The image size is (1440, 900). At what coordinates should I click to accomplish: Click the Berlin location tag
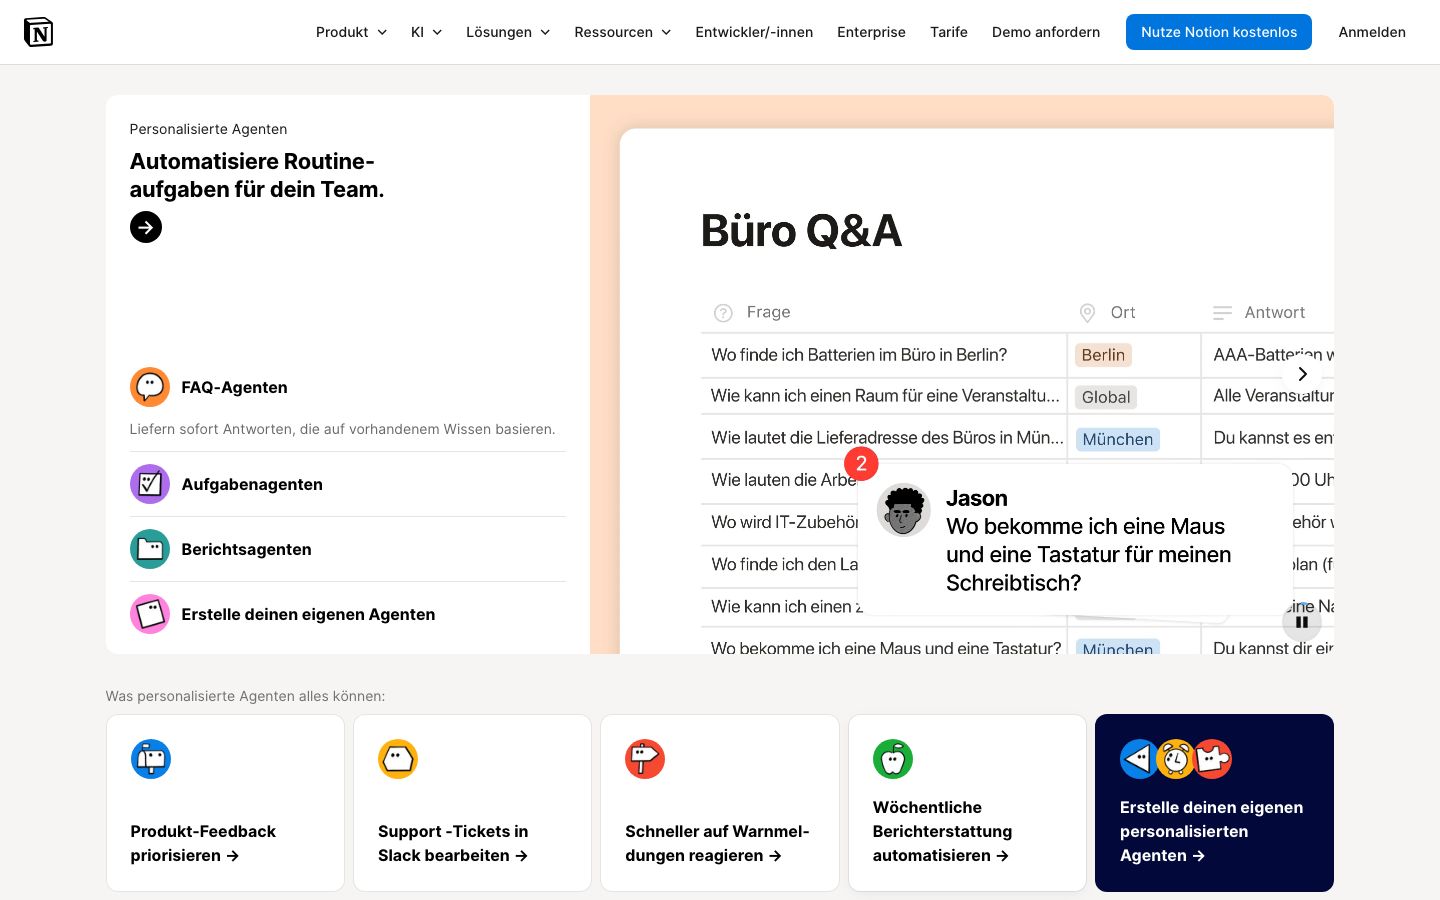pyautogui.click(x=1103, y=355)
